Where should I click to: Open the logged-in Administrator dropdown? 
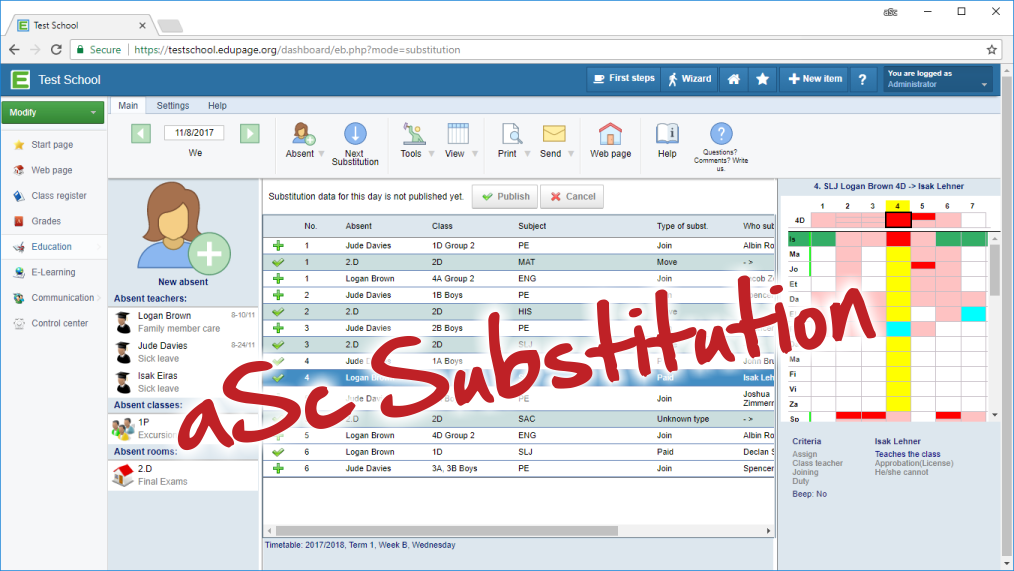[x=938, y=79]
